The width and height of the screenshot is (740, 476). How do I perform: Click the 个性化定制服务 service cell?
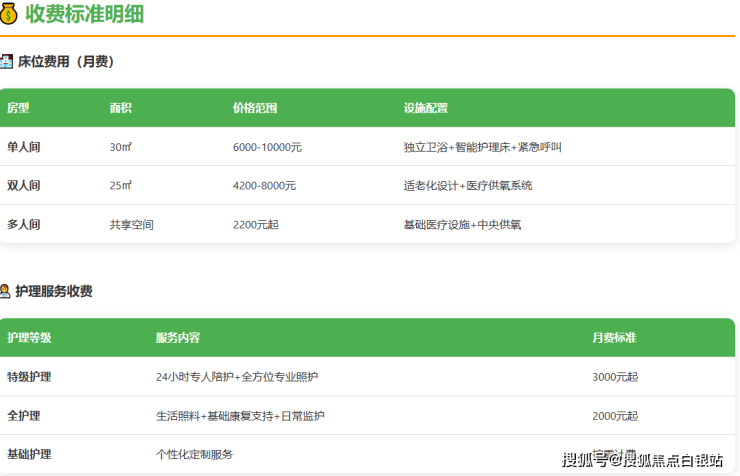[x=194, y=454]
